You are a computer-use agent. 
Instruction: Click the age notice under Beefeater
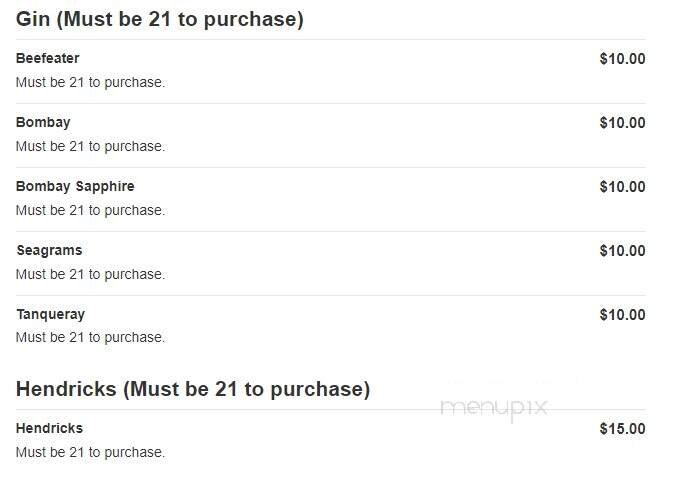pyautogui.click(x=90, y=82)
